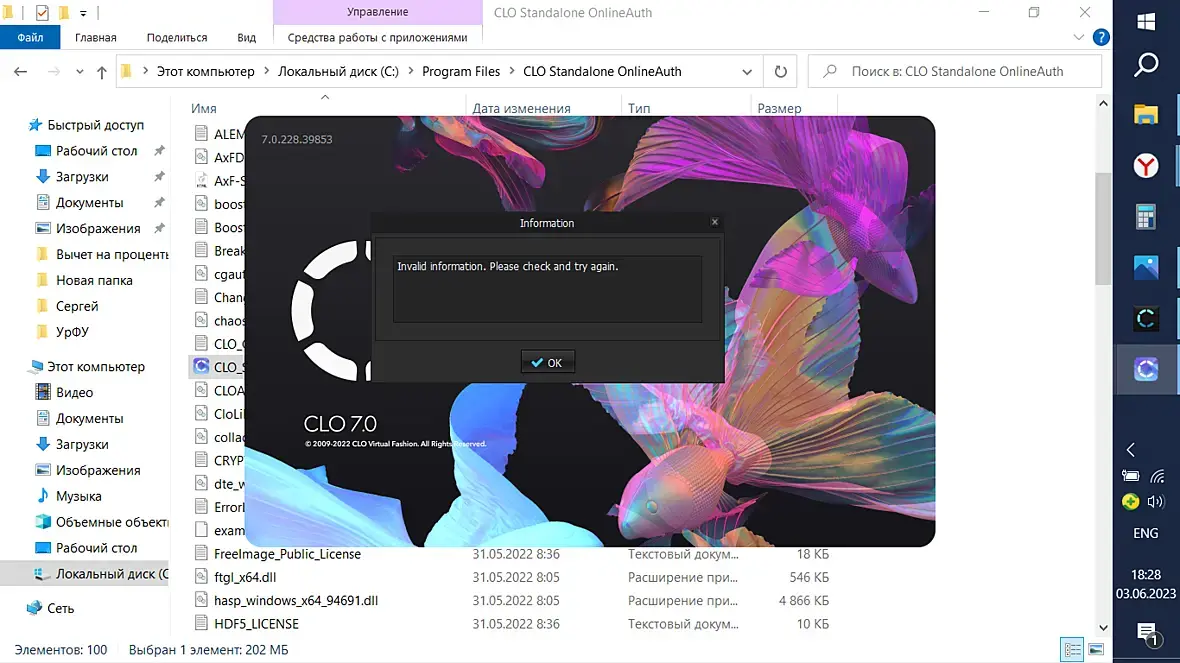Expand the address bar history dropdown
Screen dimensions: 1180x663
747,72
